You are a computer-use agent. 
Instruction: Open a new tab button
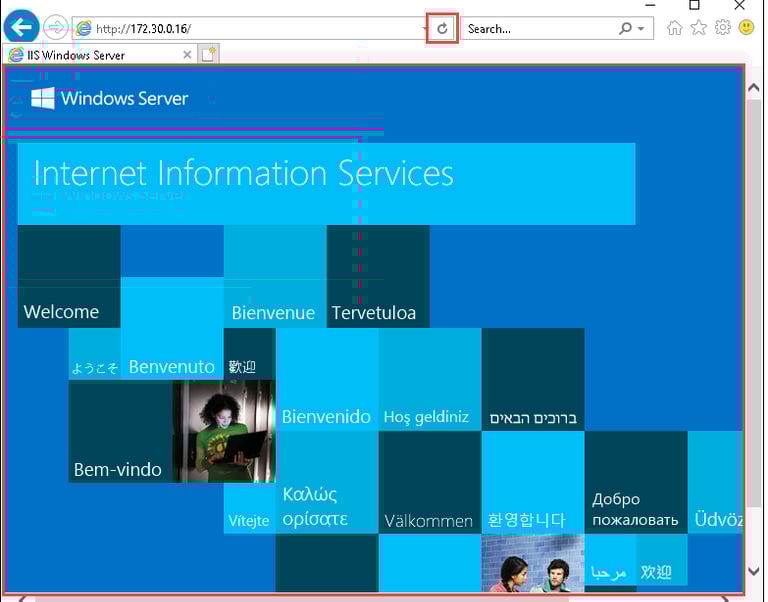click(x=209, y=54)
